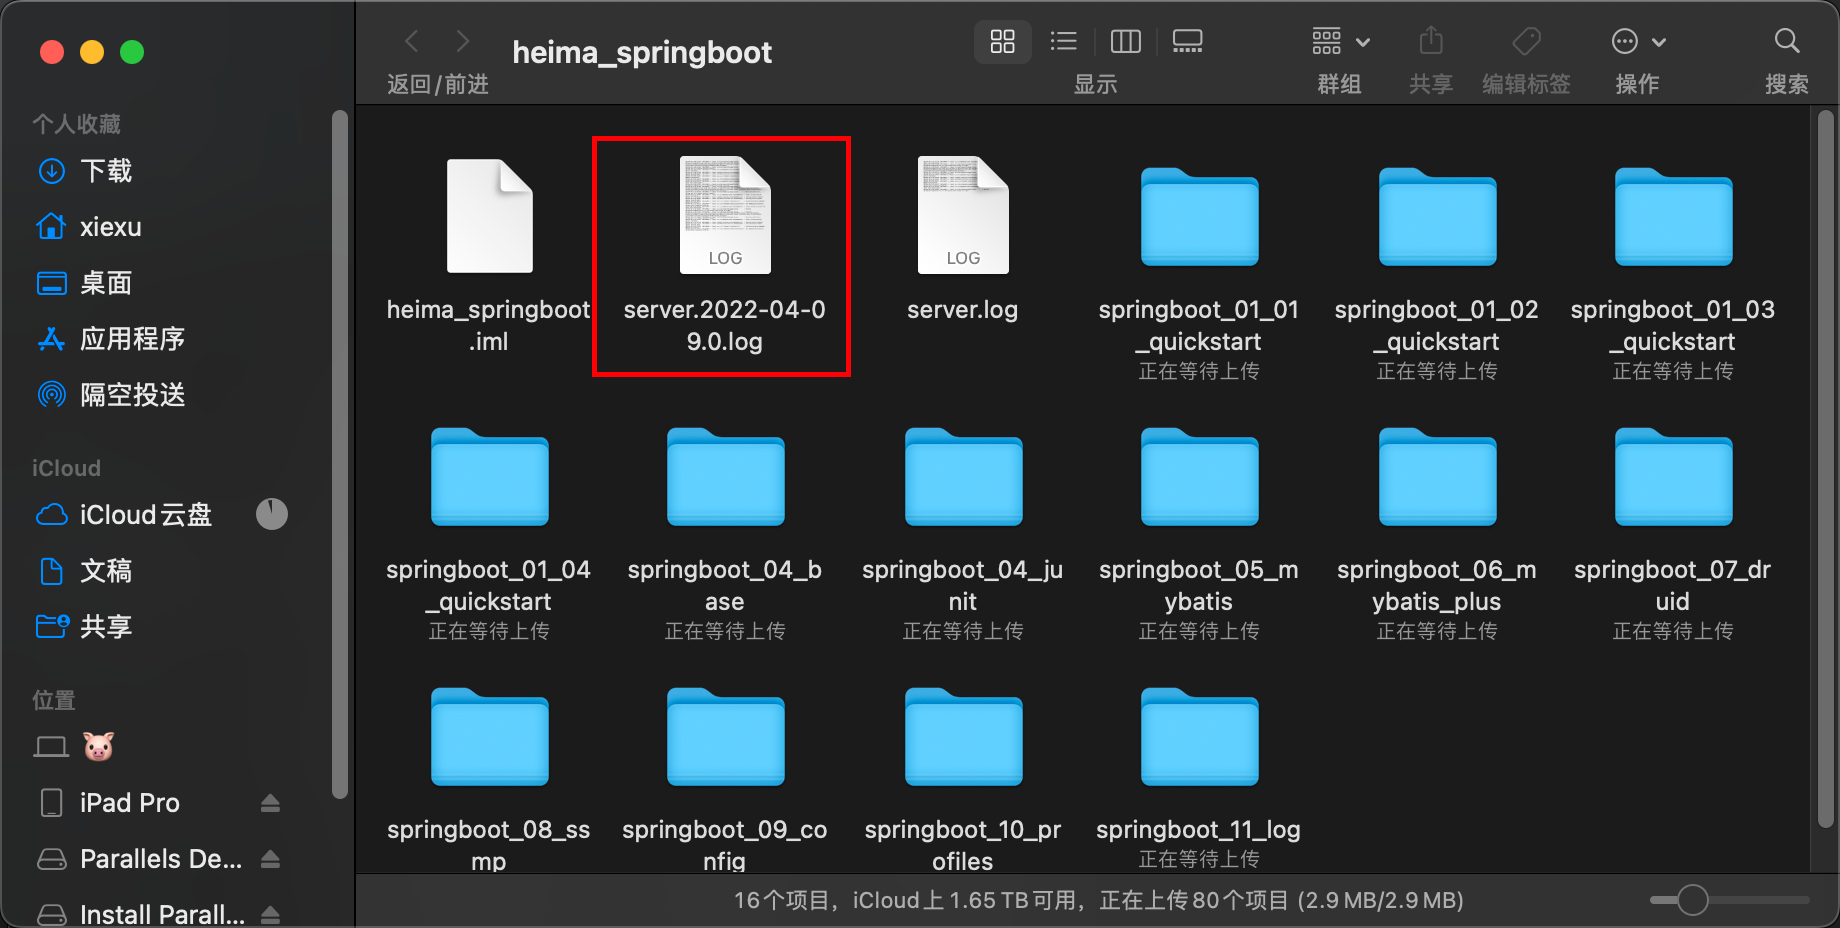Open the group-by dropdown
Viewport: 1840px width, 928px height.
[1340, 41]
